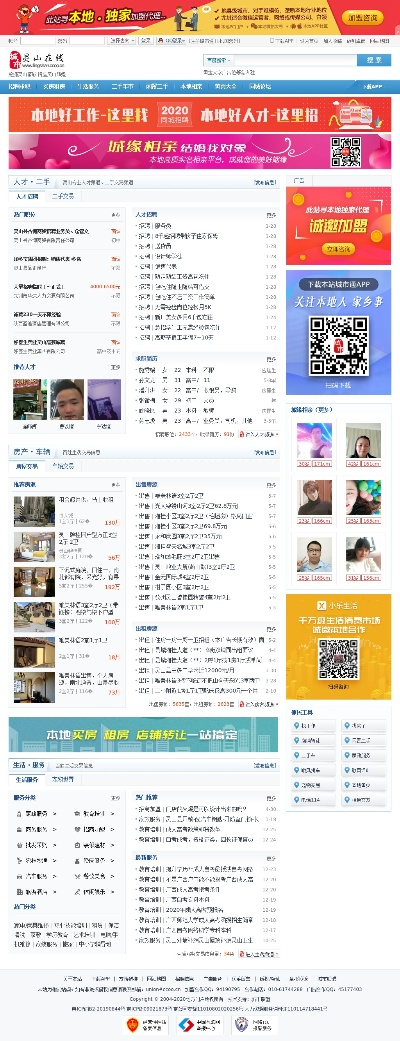Click the QQ login icon in top bar
Viewport: 400px width, 1041px height.
click(161, 40)
